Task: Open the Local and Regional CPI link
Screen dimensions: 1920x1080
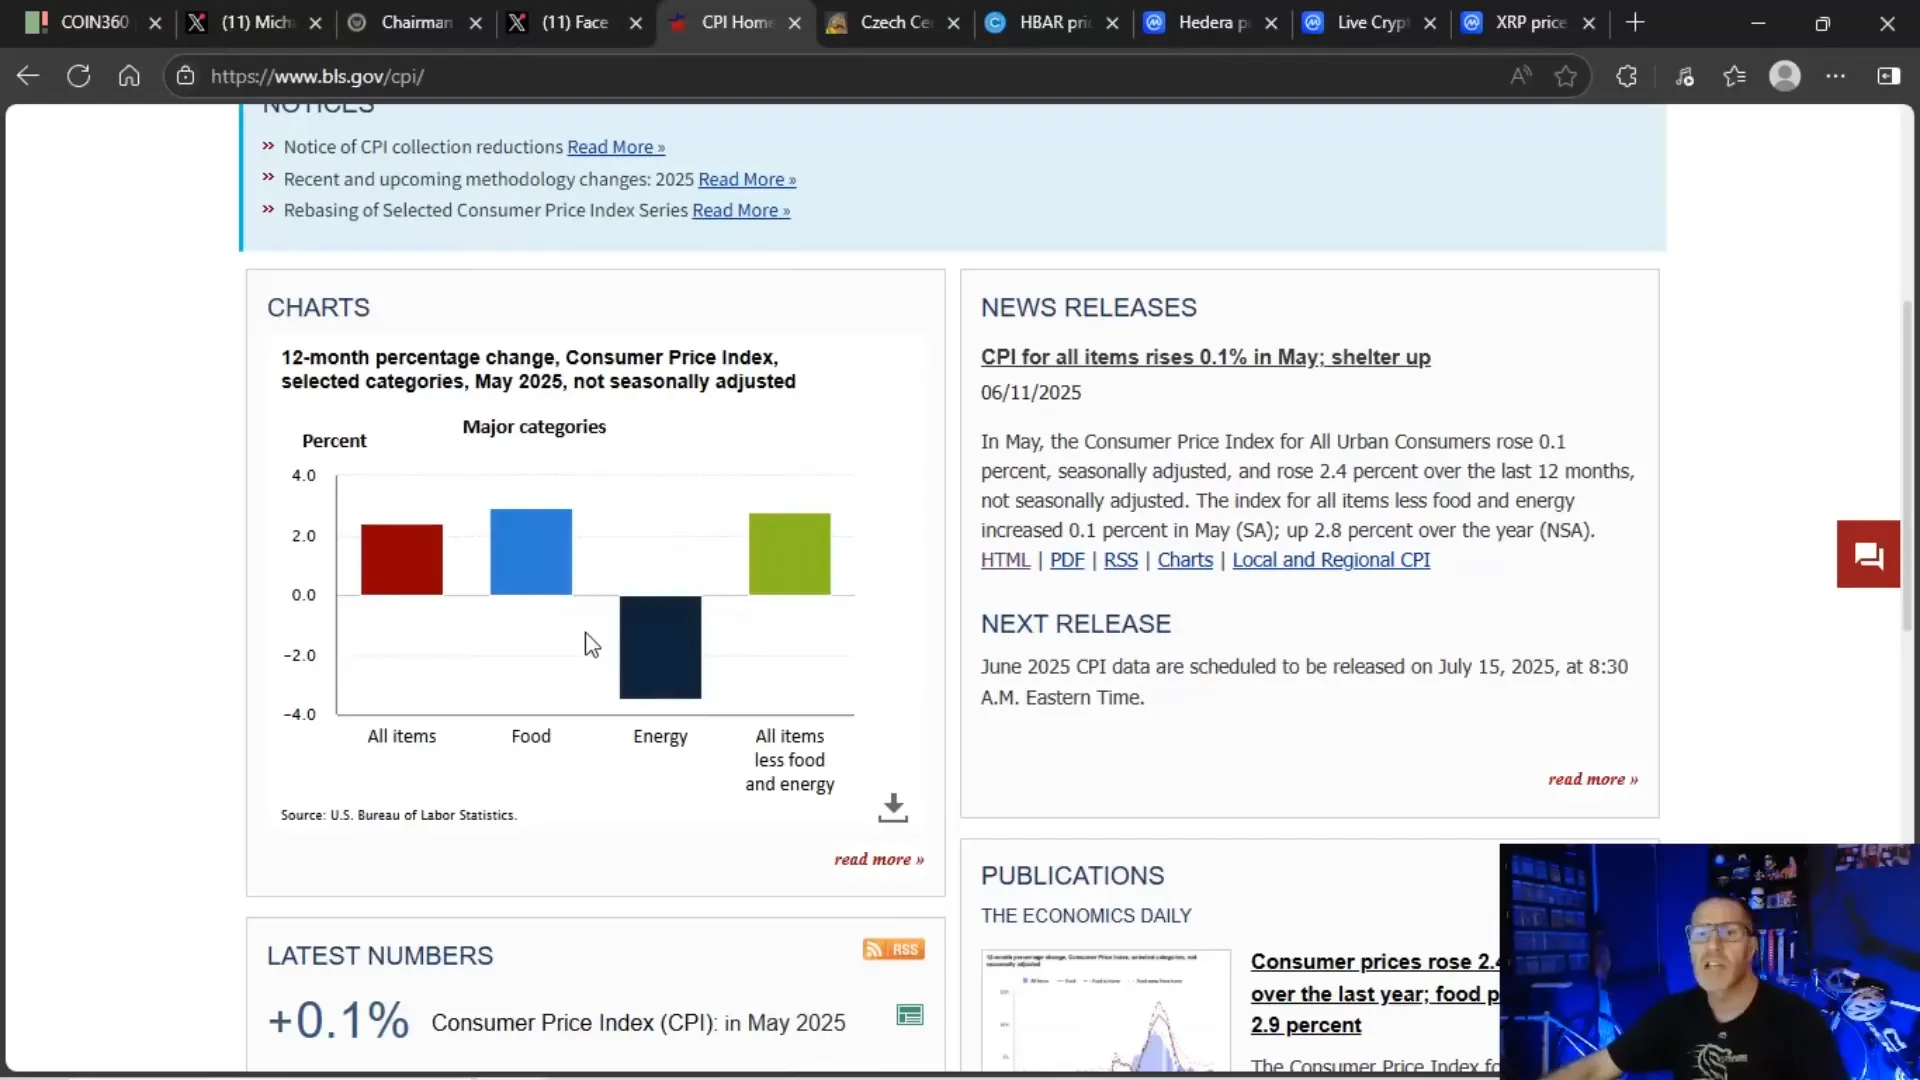Action: point(1331,560)
